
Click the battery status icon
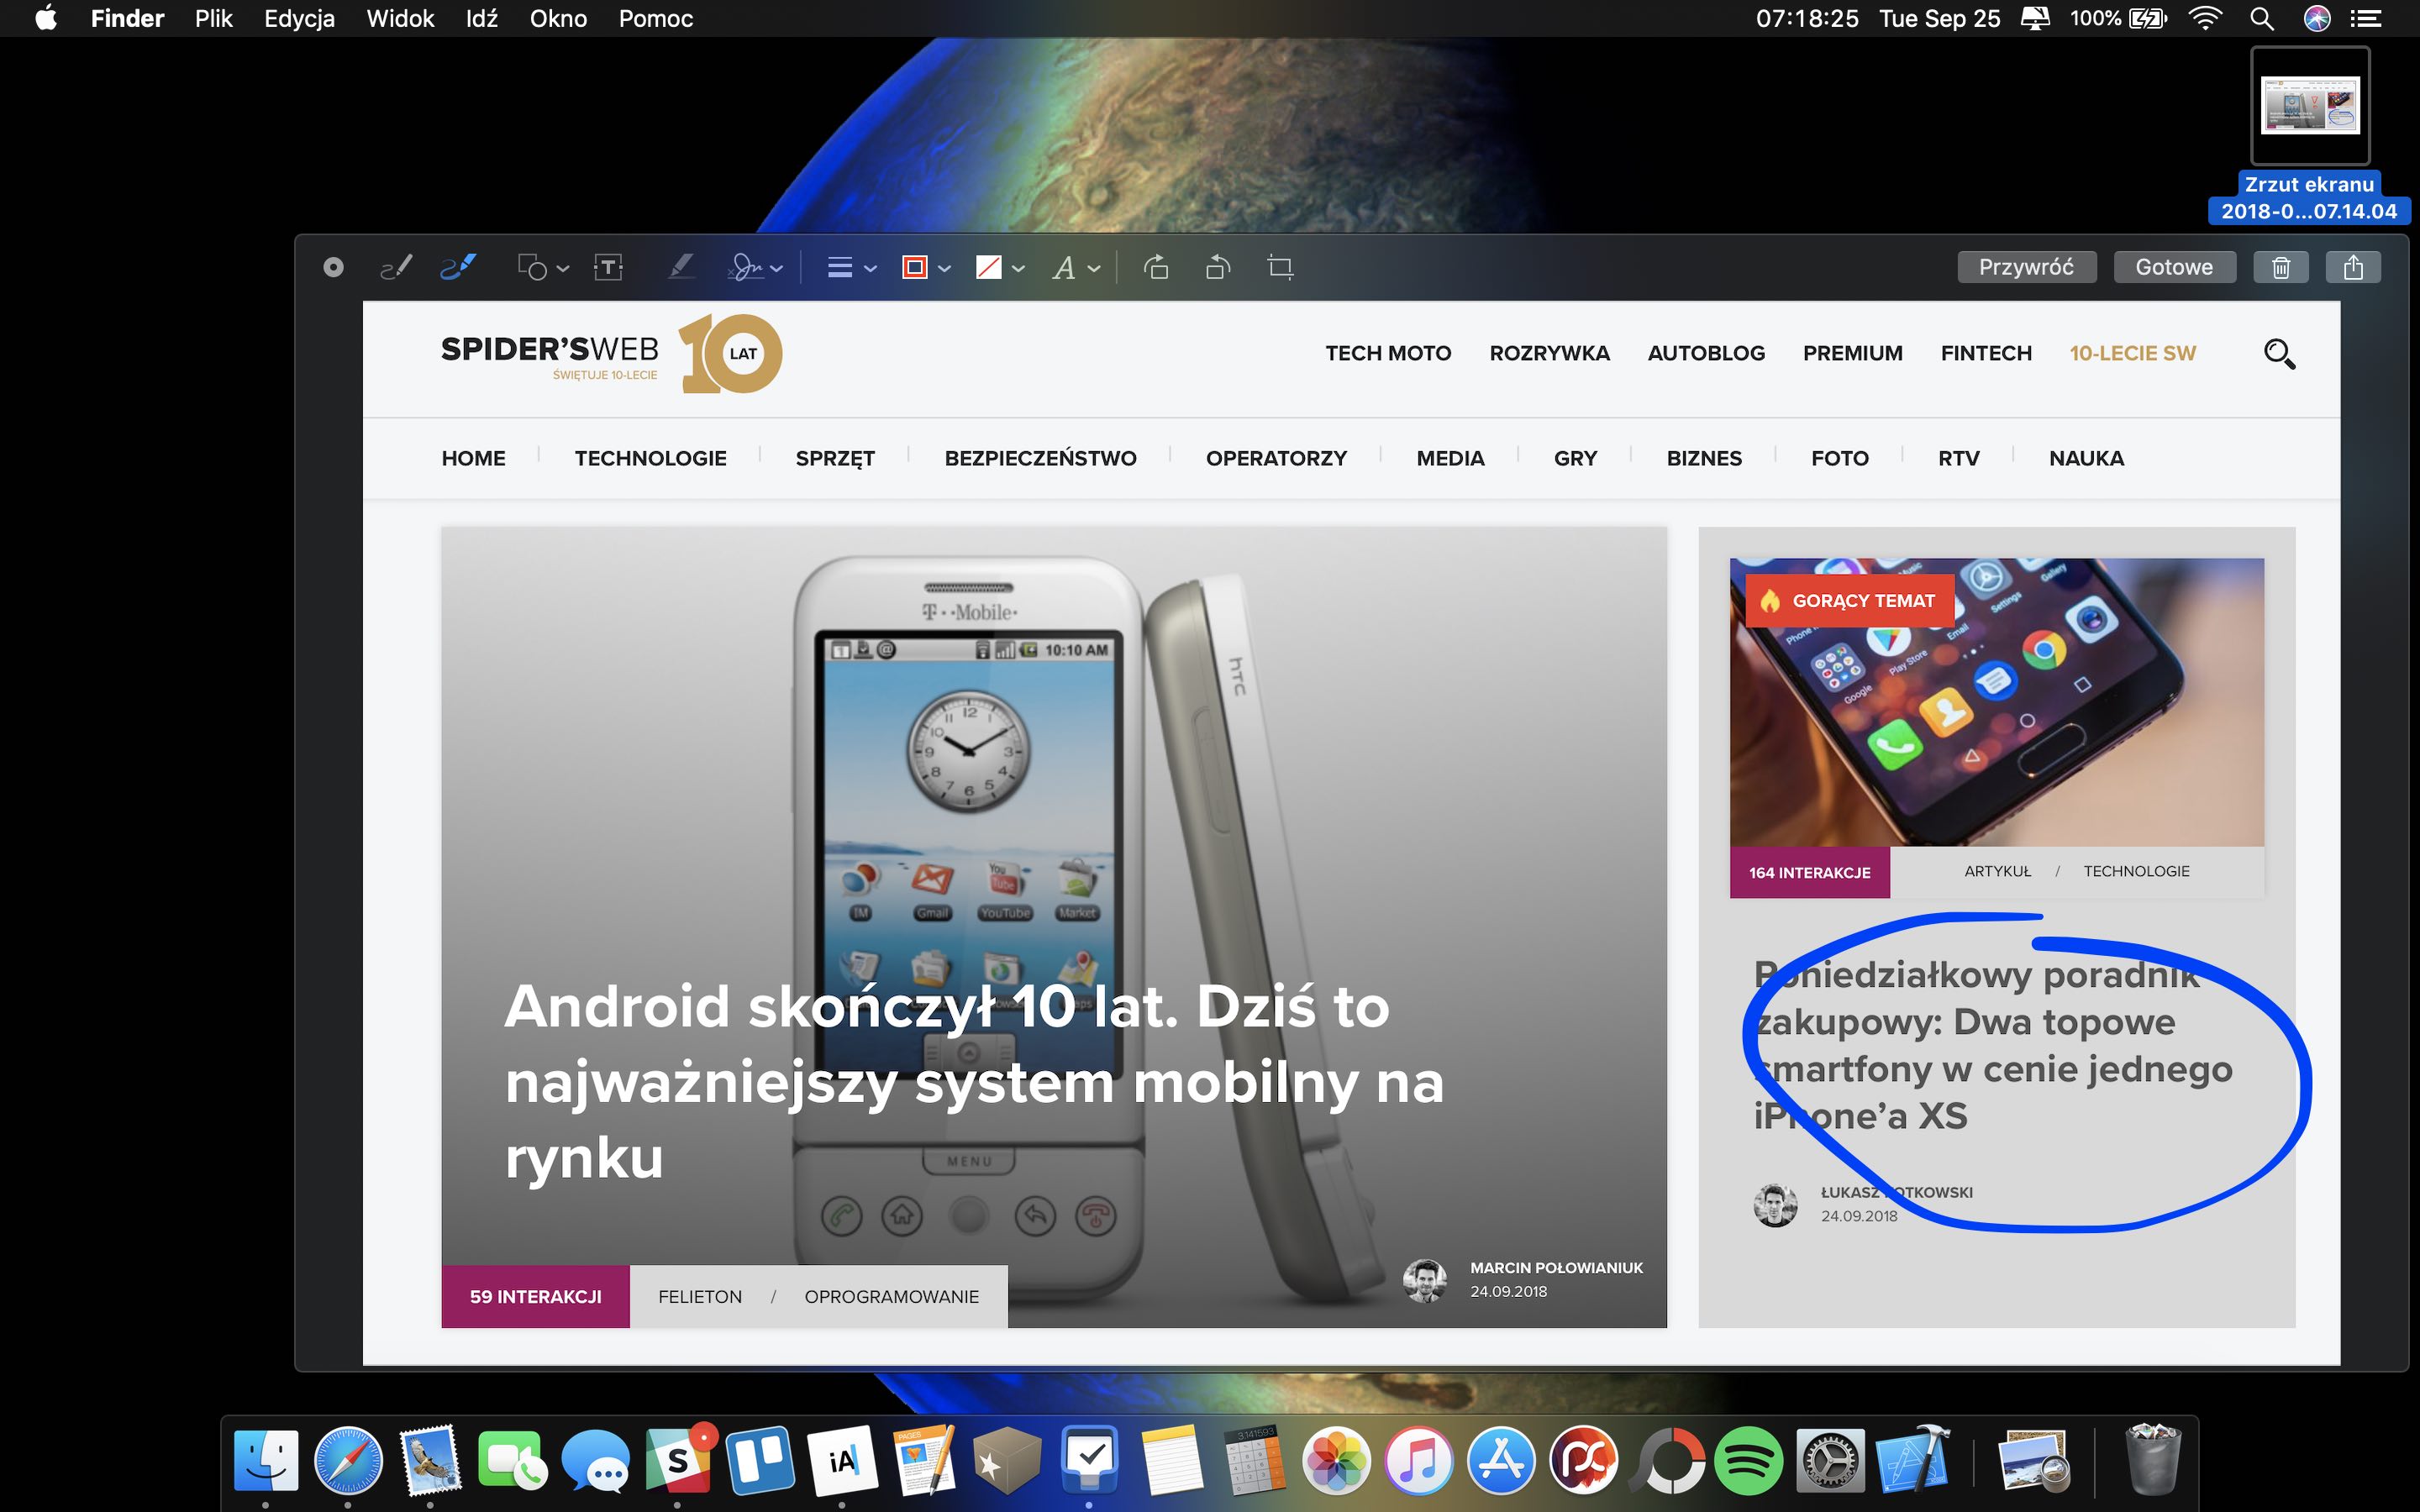(2118, 18)
